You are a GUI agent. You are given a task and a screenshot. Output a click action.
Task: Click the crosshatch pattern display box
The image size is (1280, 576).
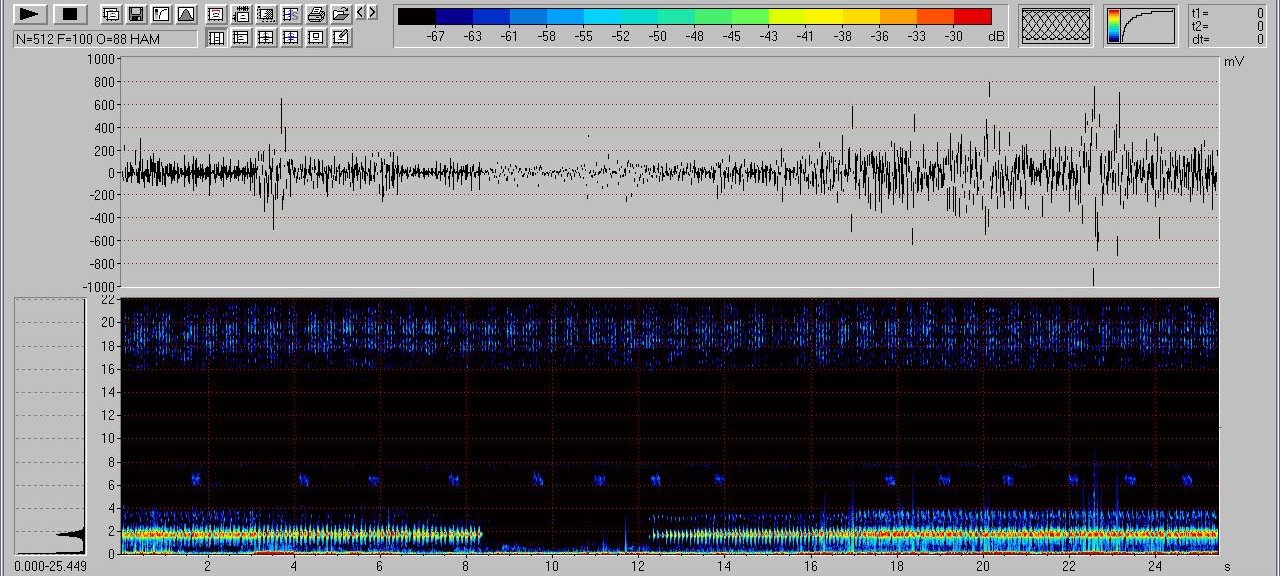pyautogui.click(x=1056, y=26)
